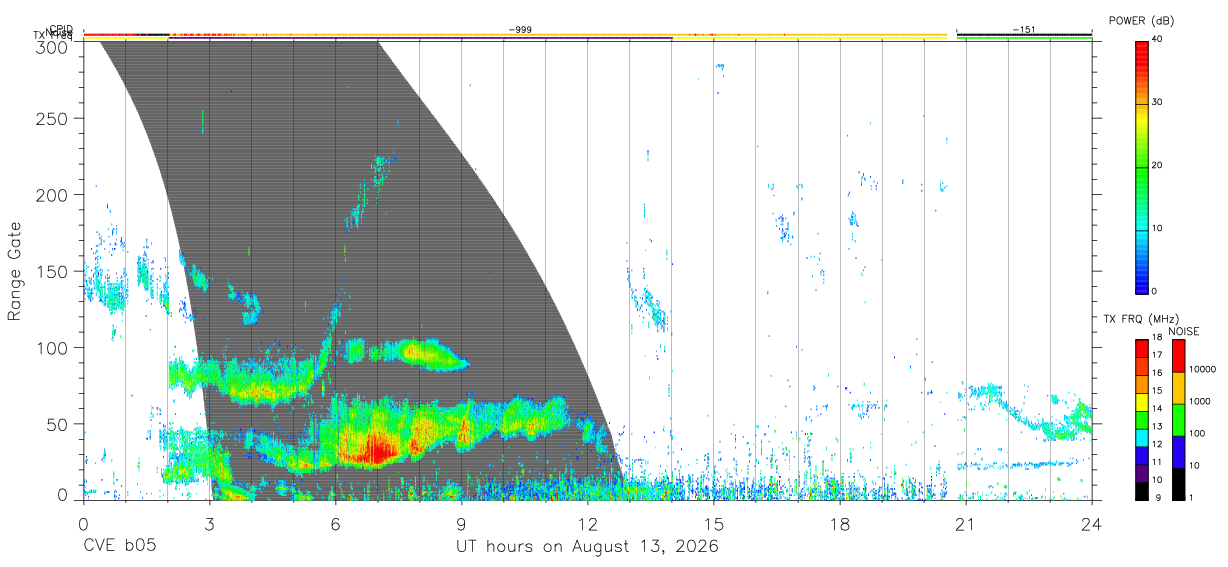
Task: Click the 18 label on the TX FRQ scale
Action: point(1156,338)
